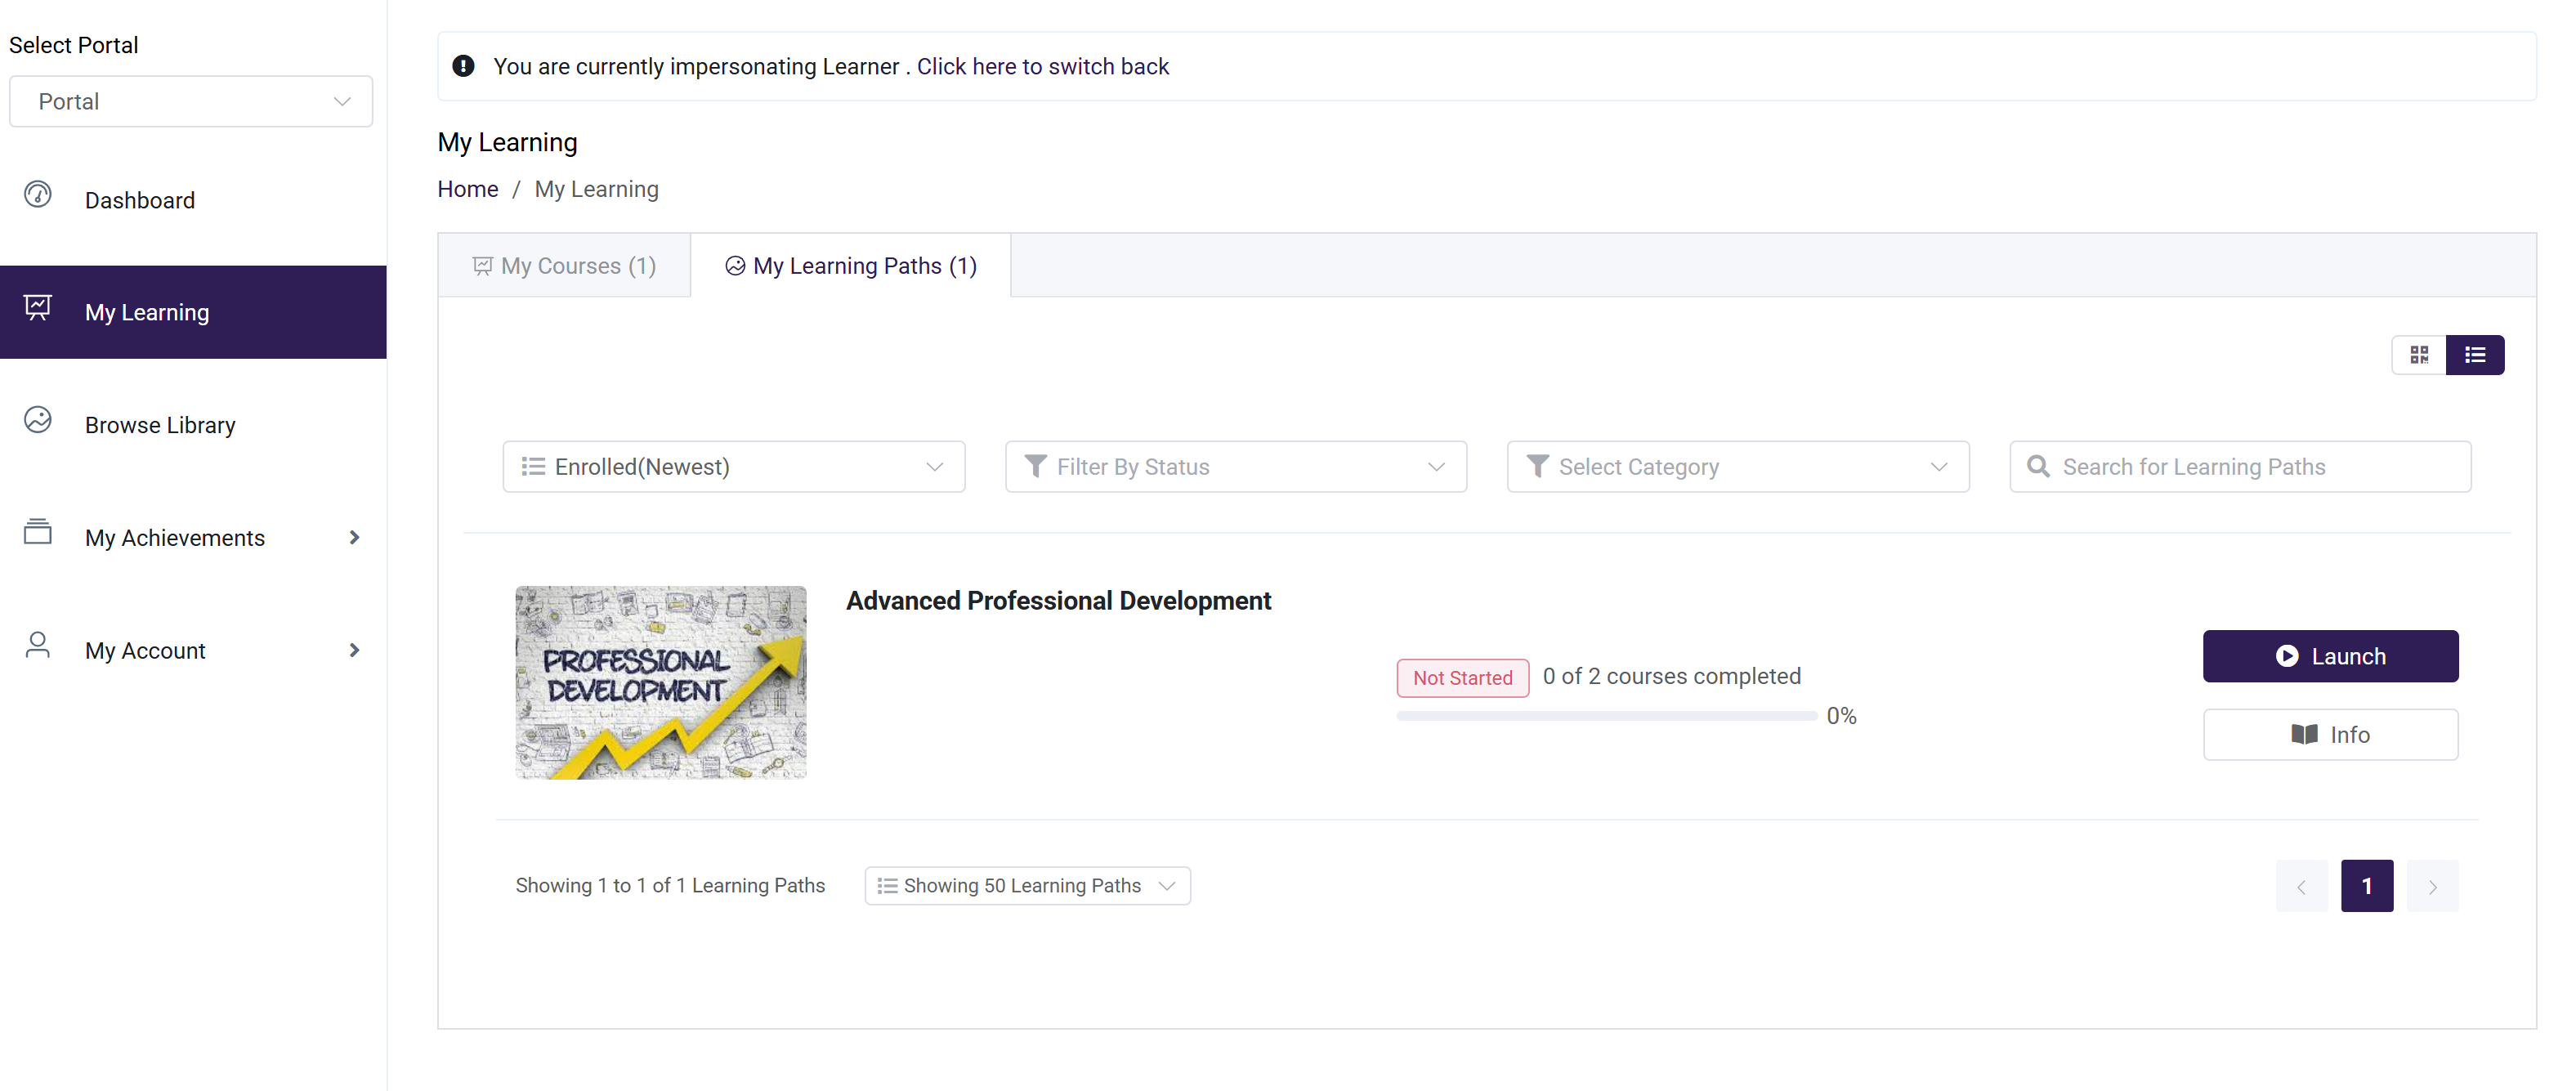Open Professional Development course thumbnail
This screenshot has height=1091, width=2576.
tap(660, 682)
